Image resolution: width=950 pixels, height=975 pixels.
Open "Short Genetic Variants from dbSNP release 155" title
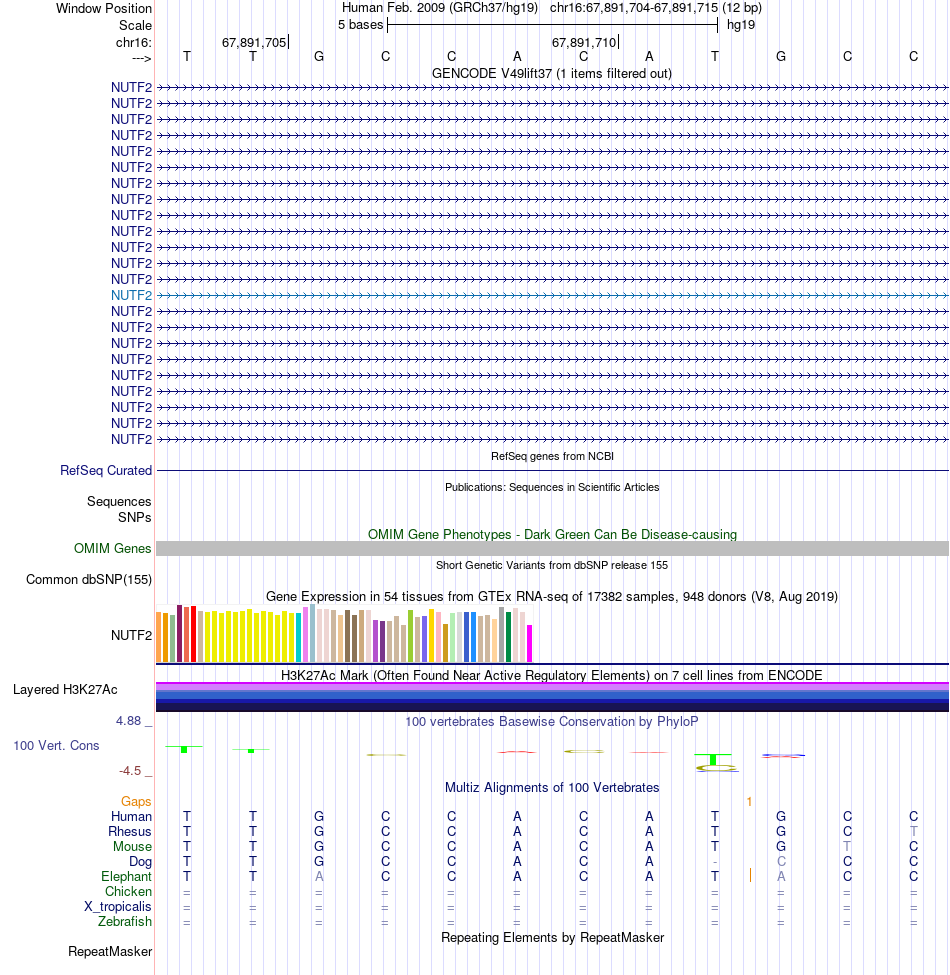pos(552,565)
